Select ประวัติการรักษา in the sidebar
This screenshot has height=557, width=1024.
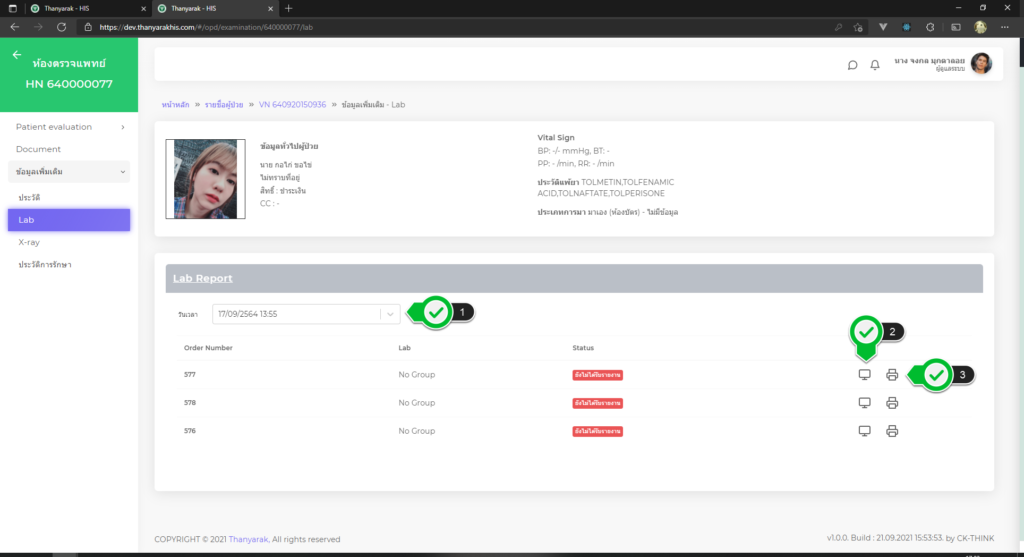tap(45, 265)
